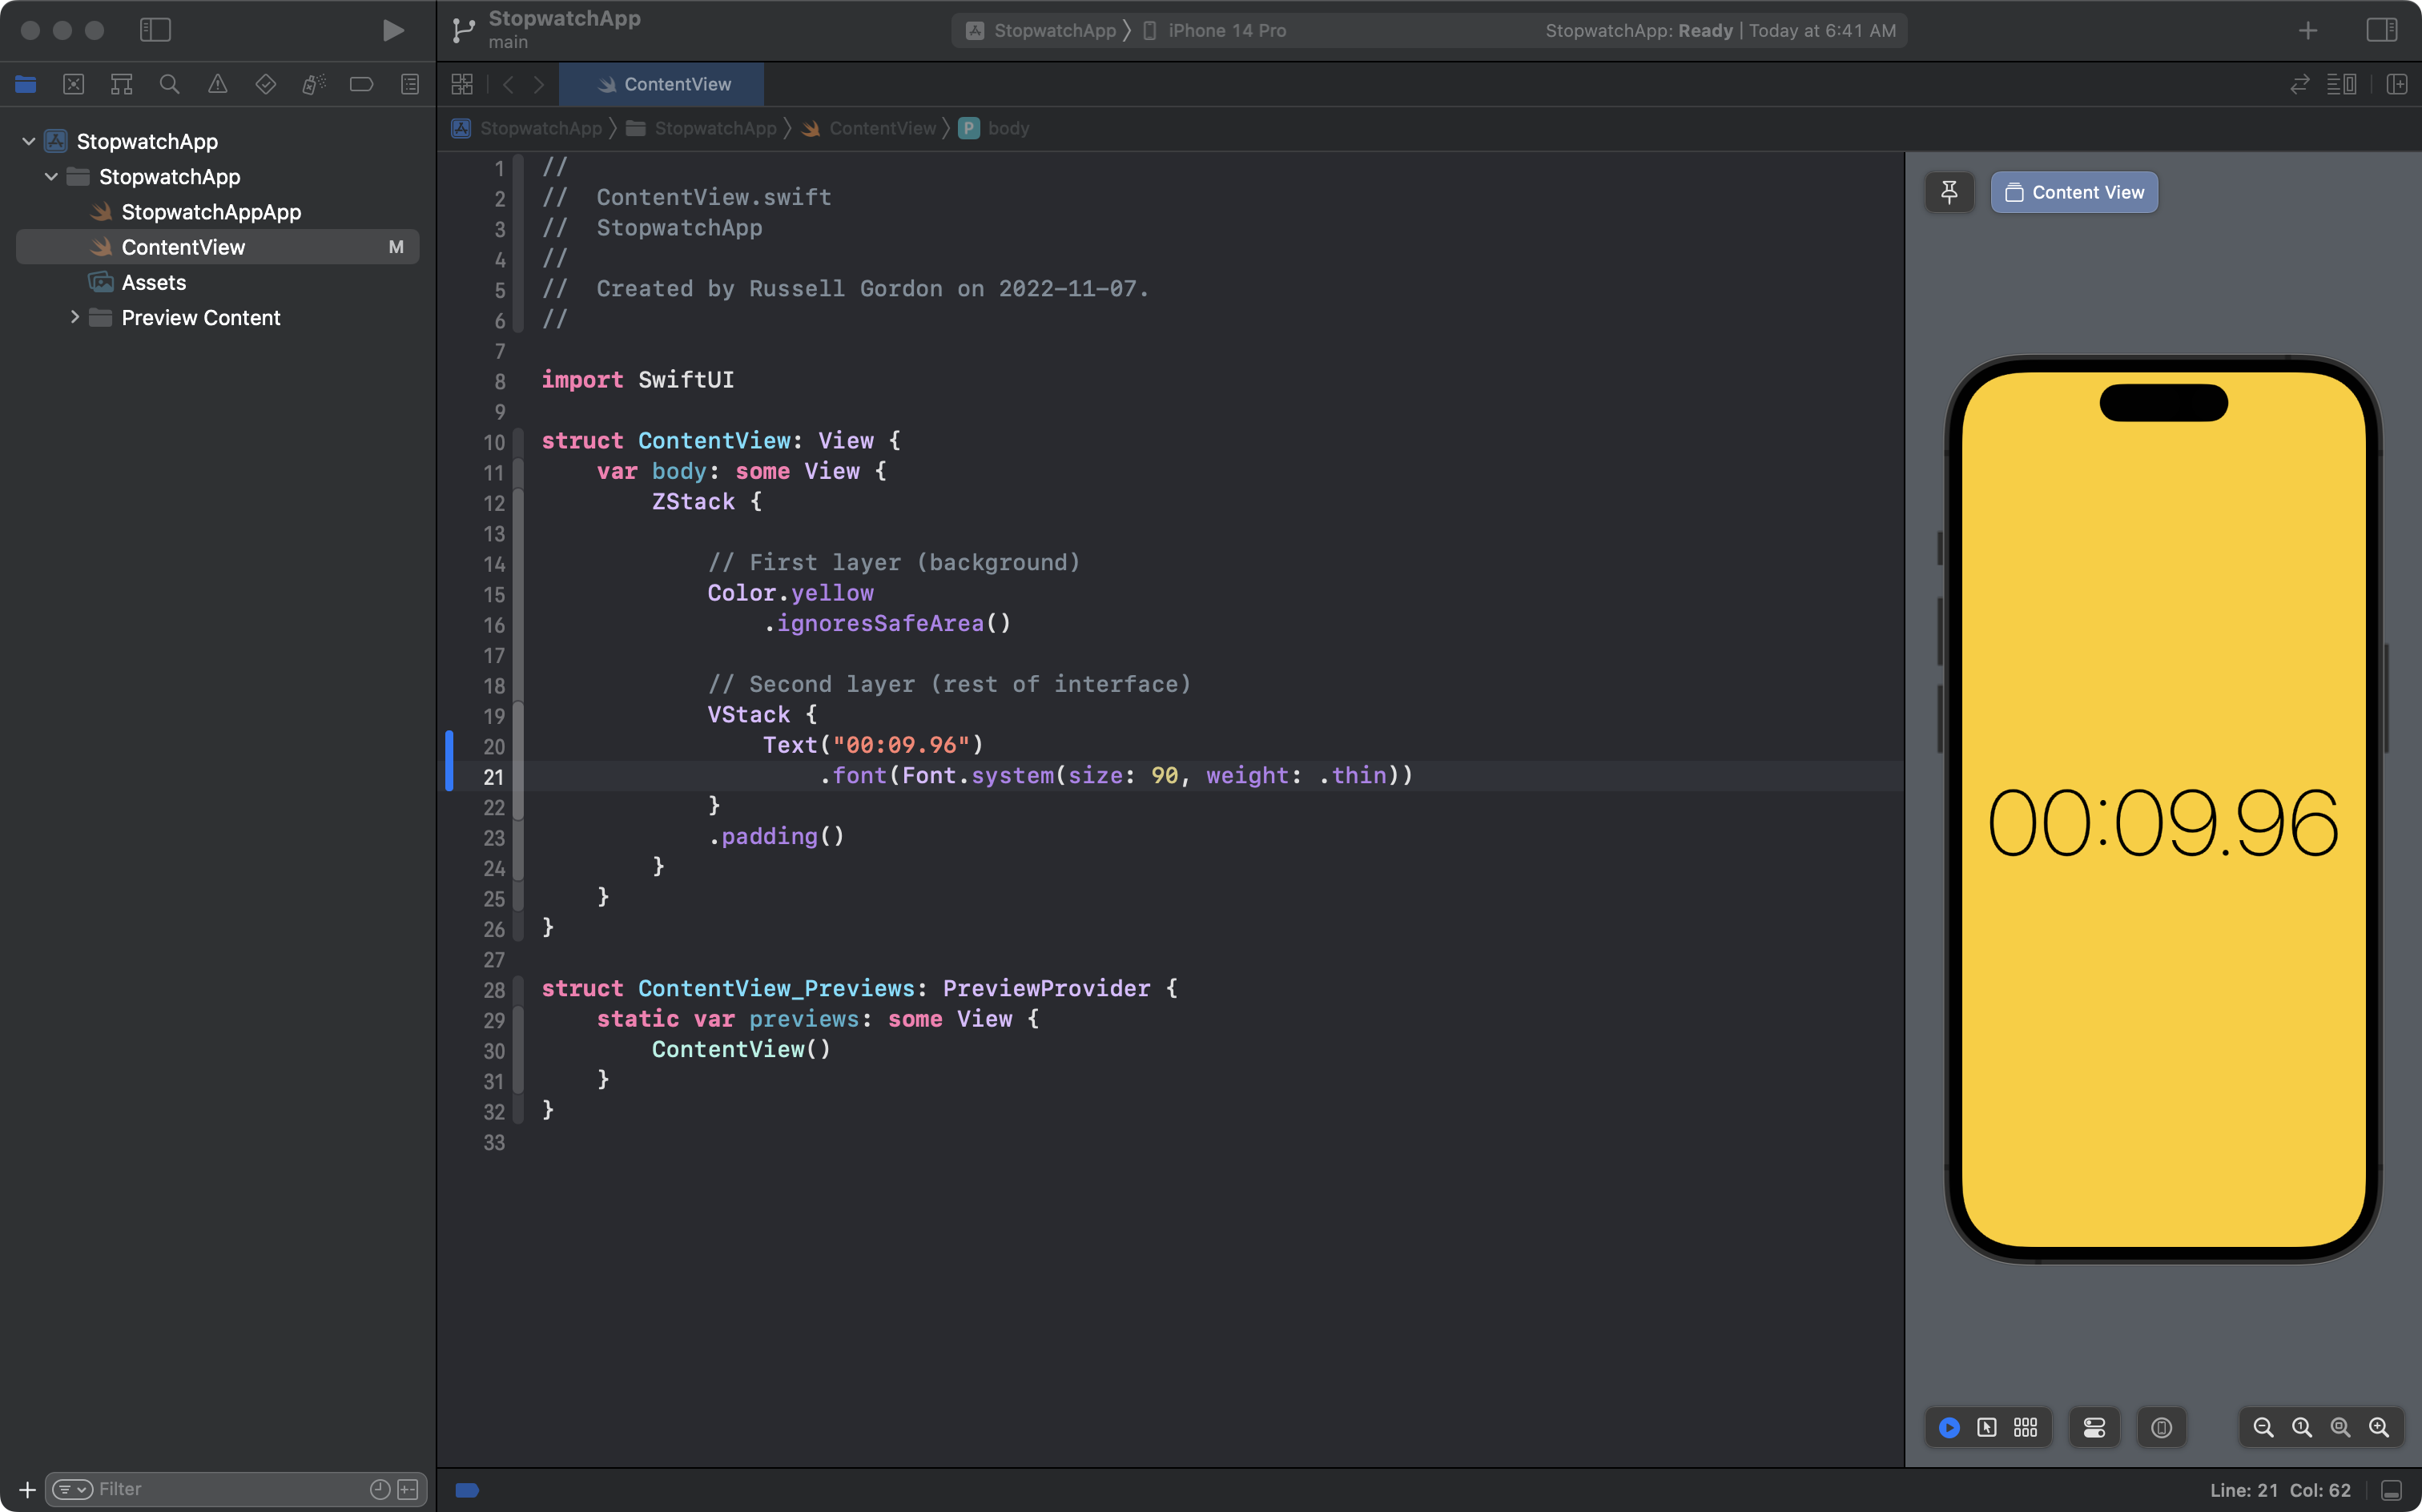Click the body item in jump bar
The height and width of the screenshot is (1512, 2422).
coord(1007,128)
